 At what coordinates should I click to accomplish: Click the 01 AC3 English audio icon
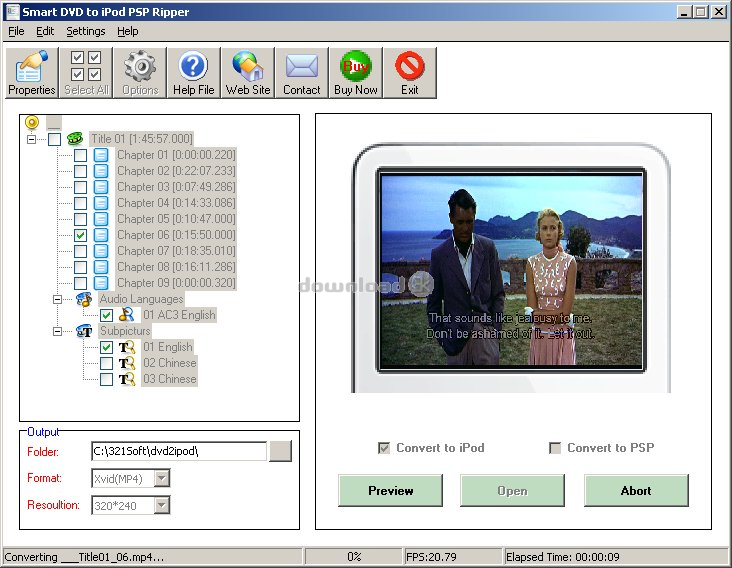(127, 315)
